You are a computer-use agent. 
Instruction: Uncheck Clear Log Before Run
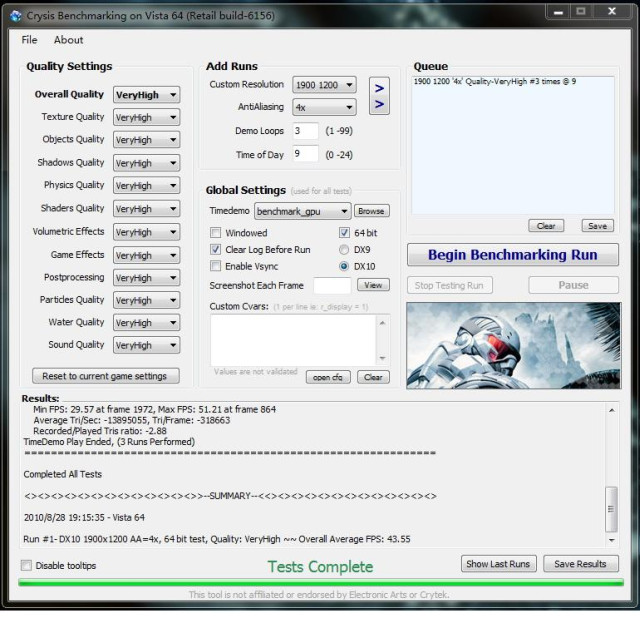tap(216, 249)
